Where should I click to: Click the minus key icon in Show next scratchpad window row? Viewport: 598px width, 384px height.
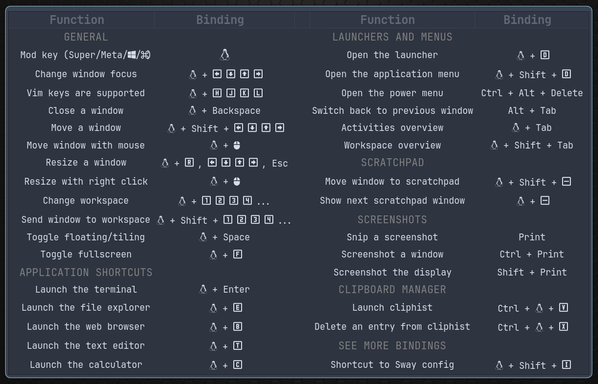[x=545, y=201]
